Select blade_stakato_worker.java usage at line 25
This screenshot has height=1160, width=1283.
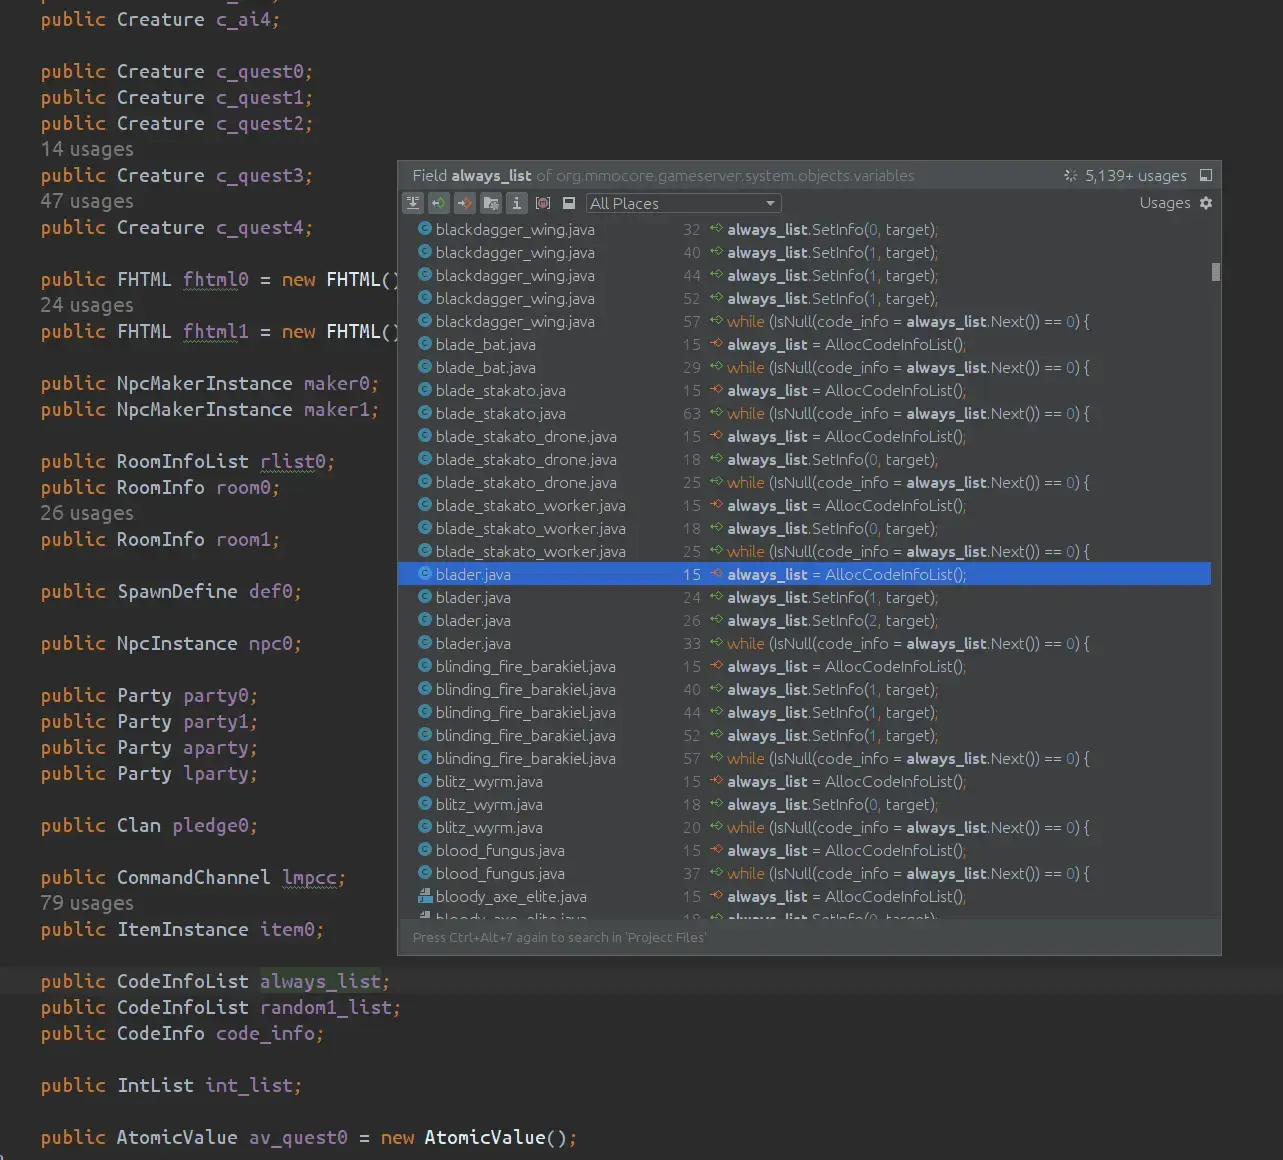804,551
